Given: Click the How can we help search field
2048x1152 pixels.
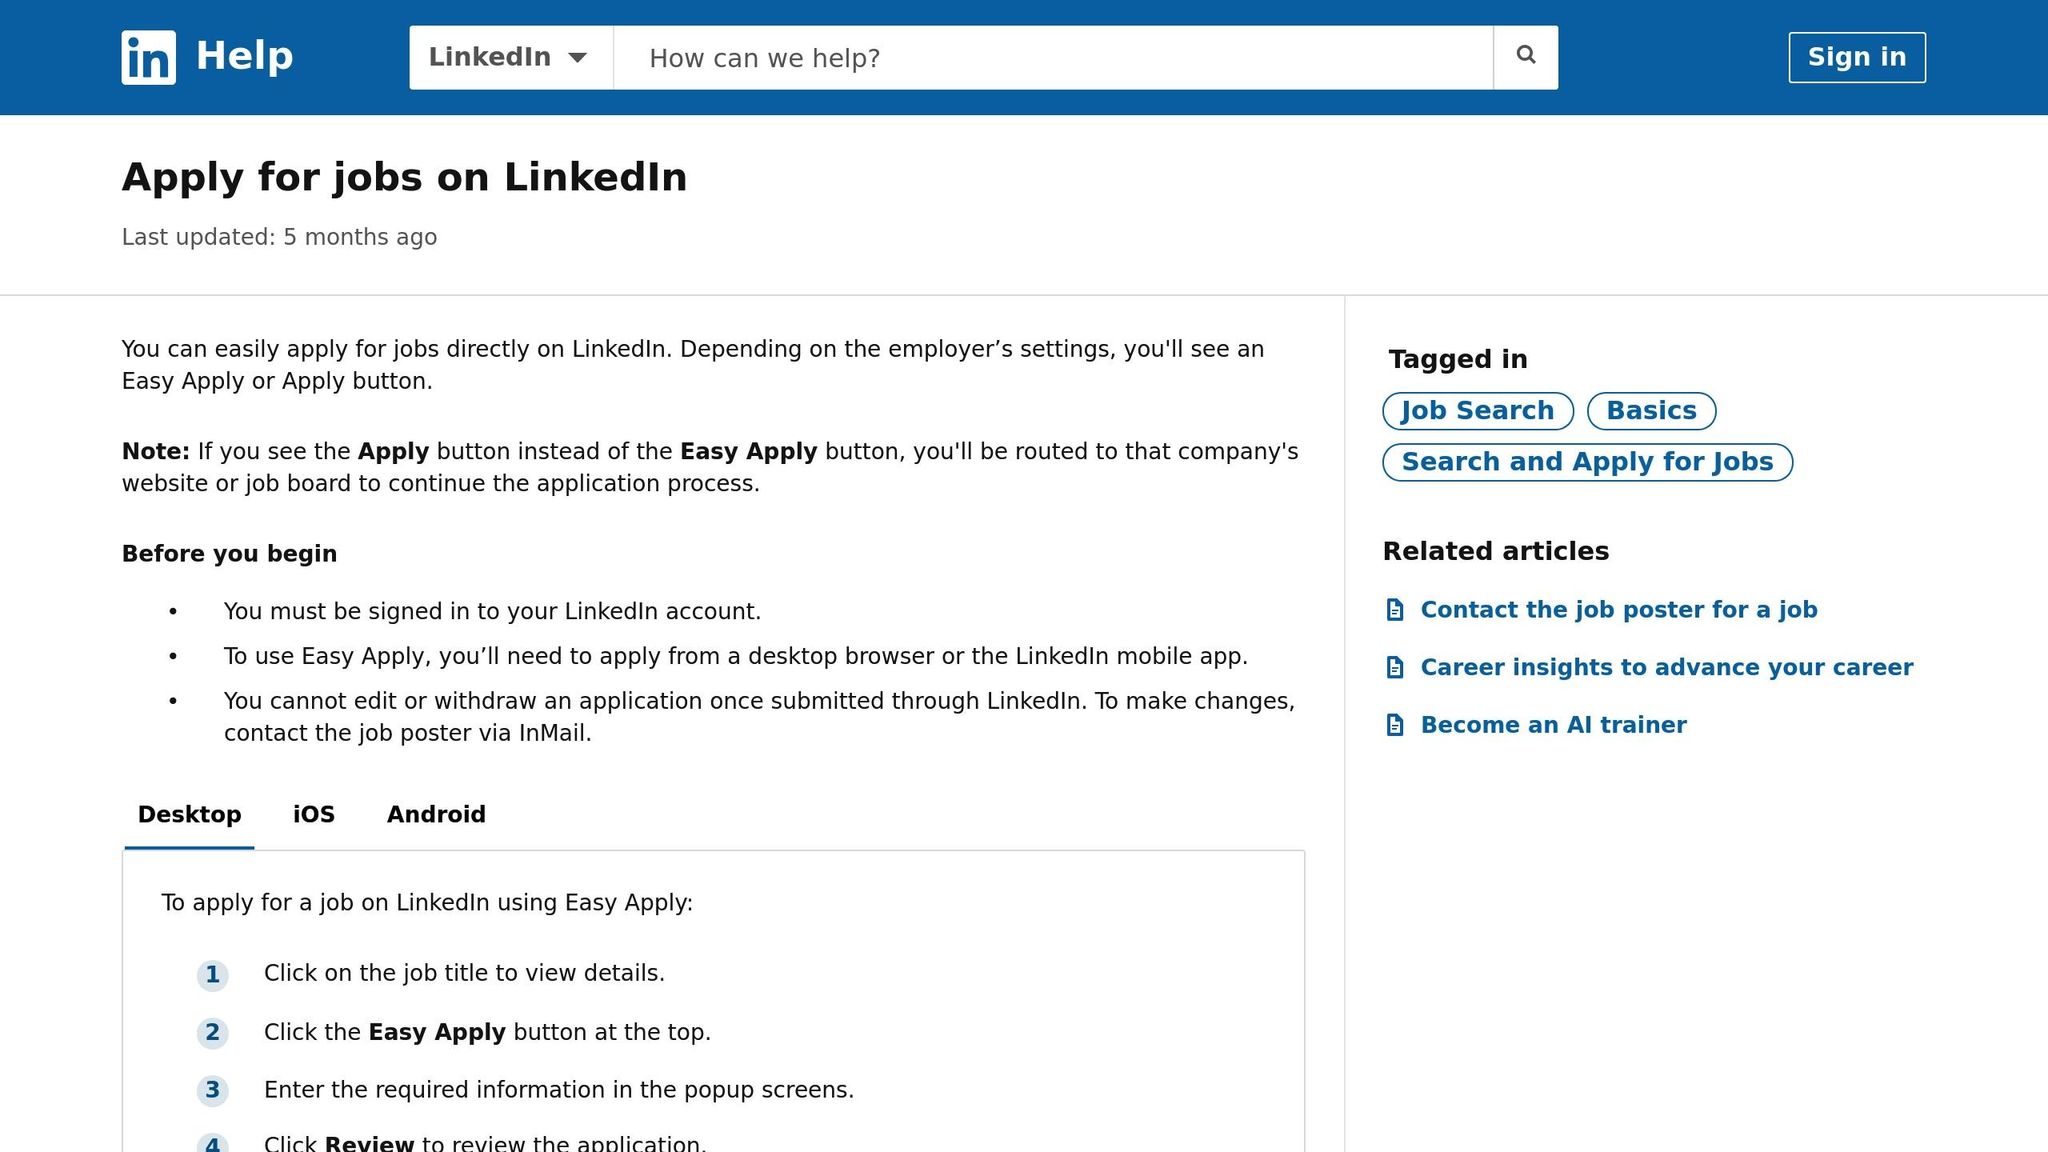Looking at the screenshot, I should 1050,57.
